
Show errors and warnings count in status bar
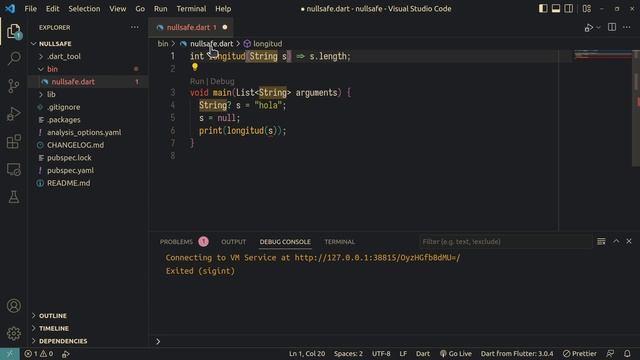point(38,354)
